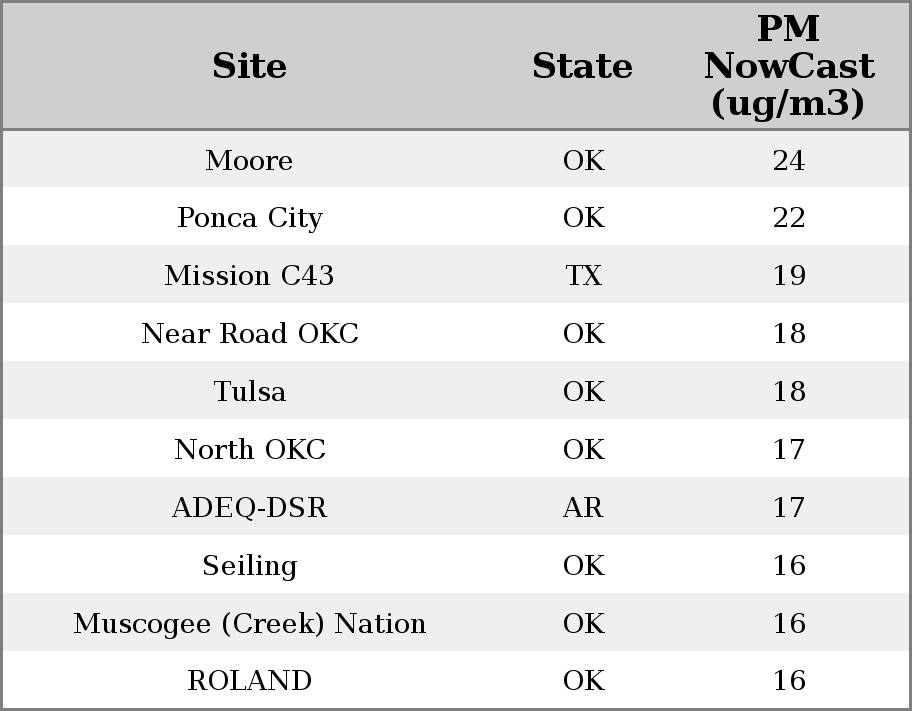Click the ADEQ-DSR site entry
This screenshot has height=711, width=912.
pyautogui.click(x=249, y=507)
